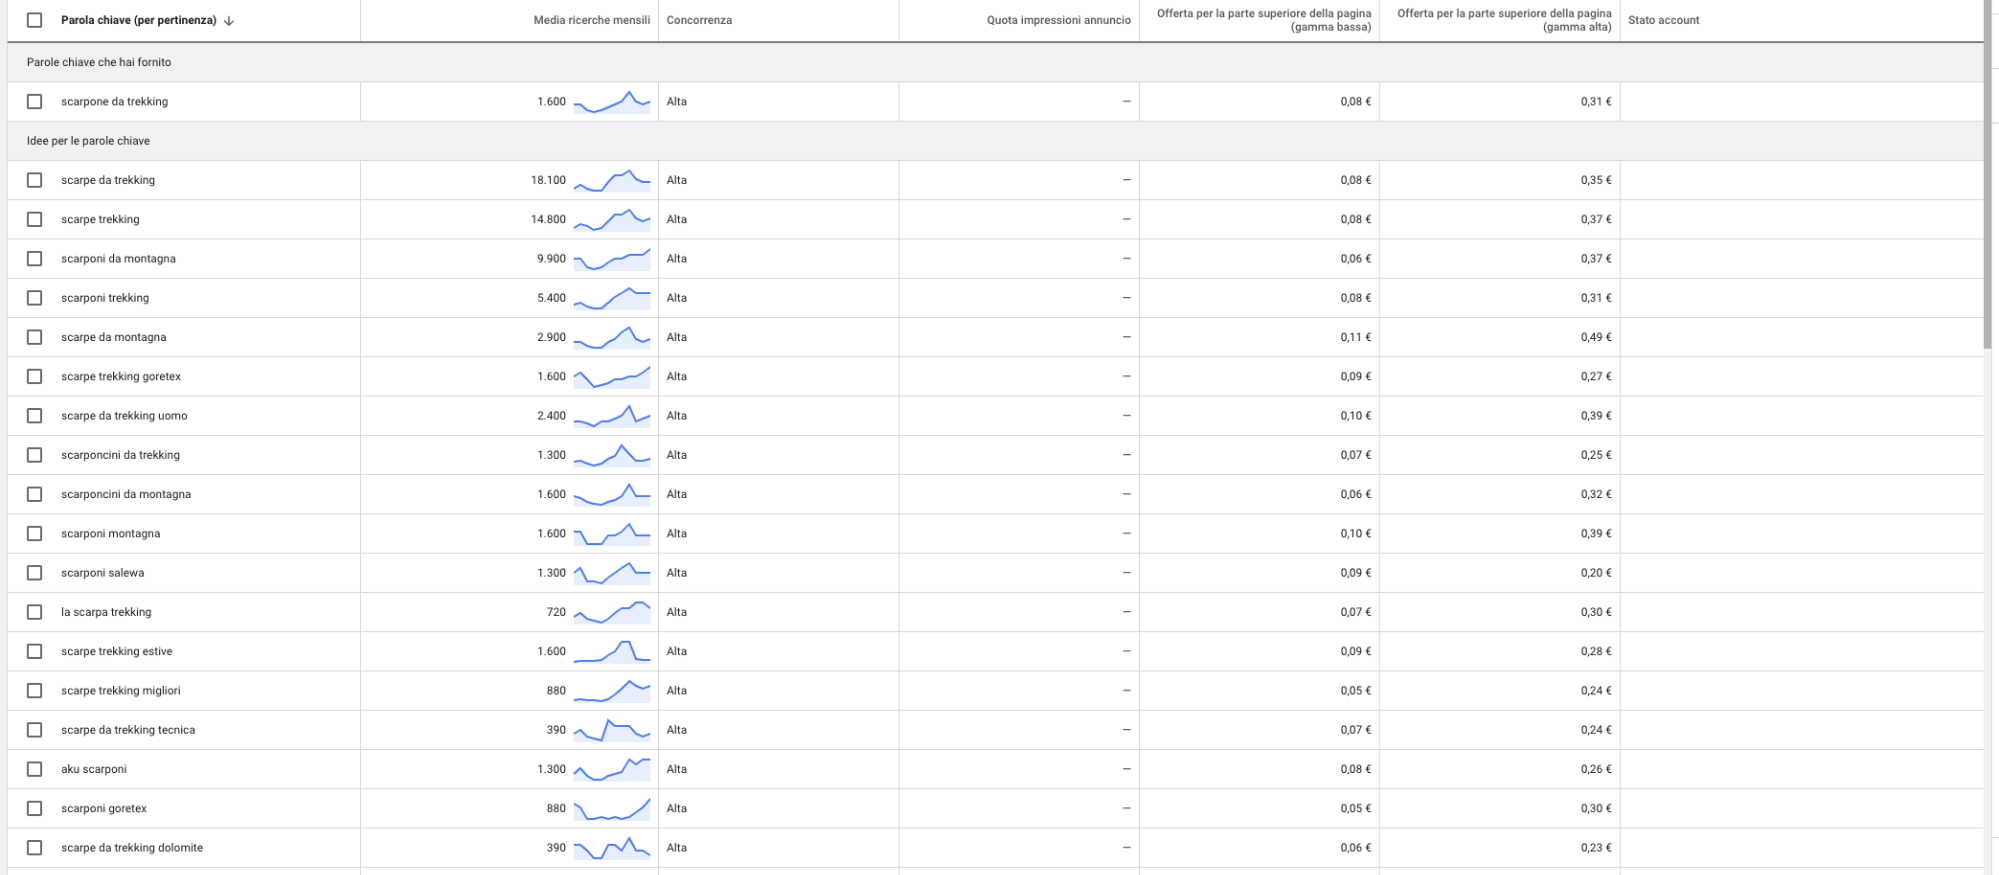Sort by 'Quota impressioni annuncio' header
Image resolution: width=1999 pixels, height=875 pixels.
[x=1058, y=20]
